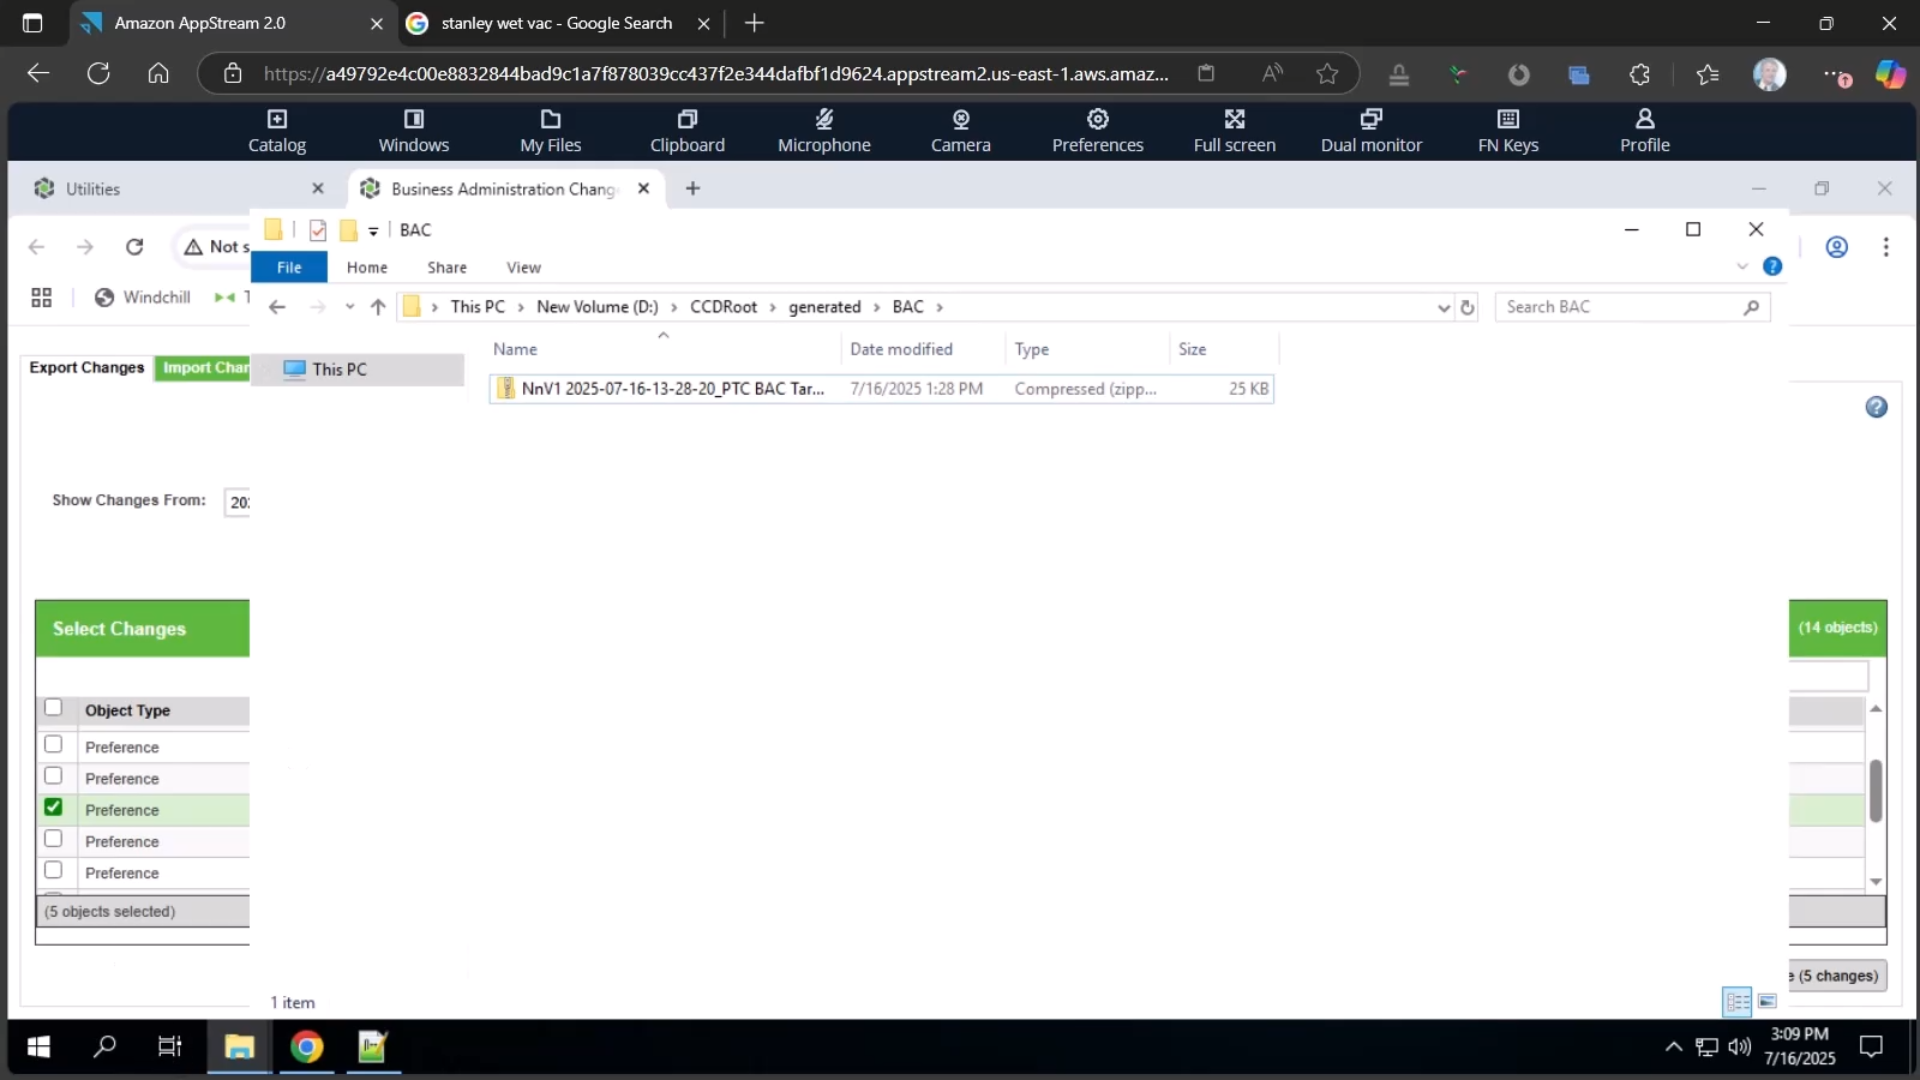Open the recent locations dropdown arrow
The image size is (1920, 1080).
pos(349,306)
